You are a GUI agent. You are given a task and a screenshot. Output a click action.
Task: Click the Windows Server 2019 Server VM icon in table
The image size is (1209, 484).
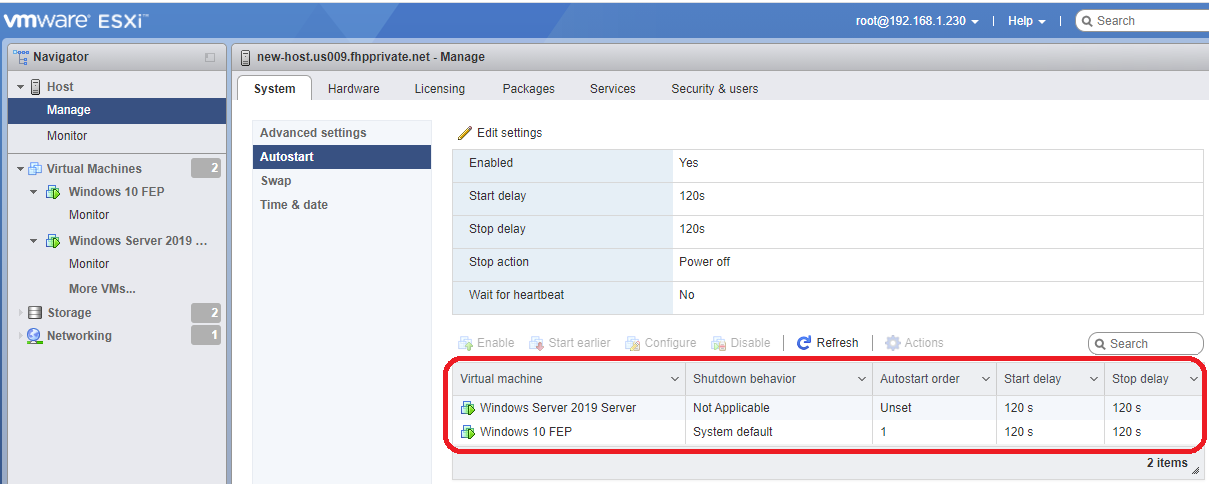[x=468, y=408]
